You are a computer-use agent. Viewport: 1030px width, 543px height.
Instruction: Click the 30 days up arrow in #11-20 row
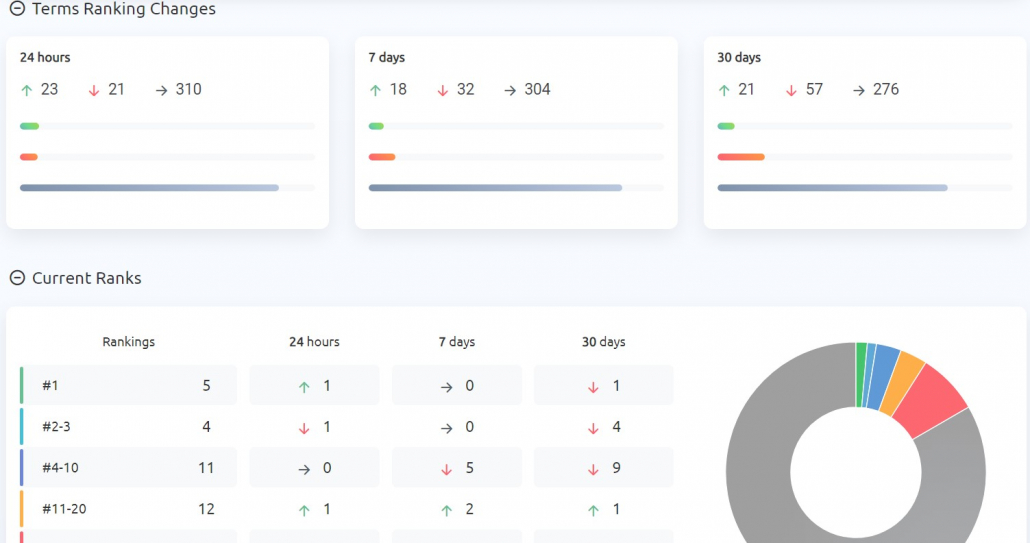coord(593,510)
